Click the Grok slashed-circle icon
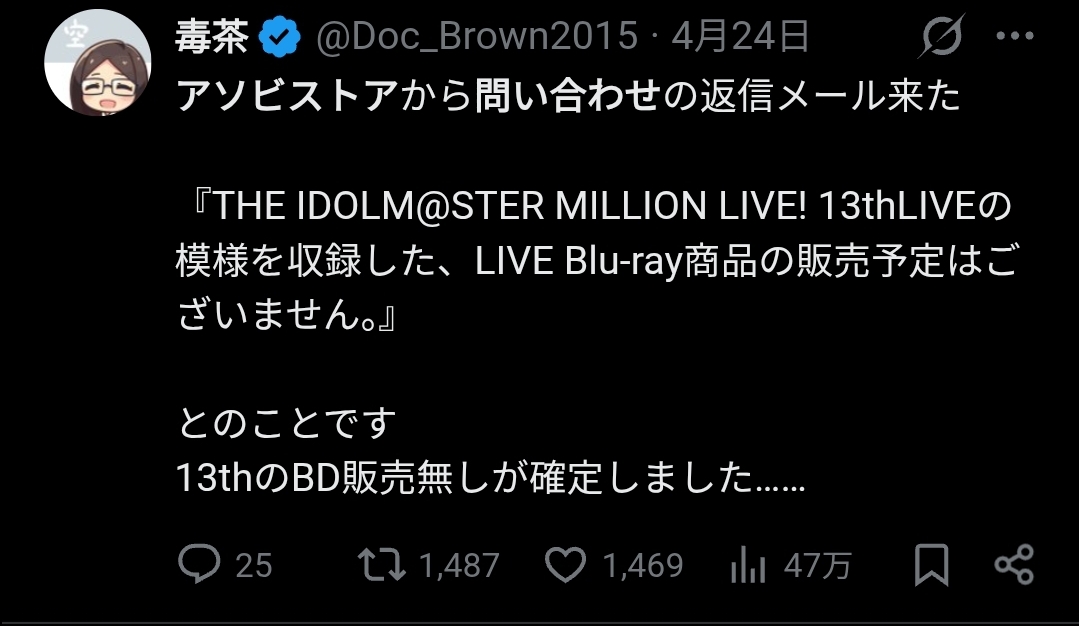This screenshot has width=1079, height=626. pos(942,36)
